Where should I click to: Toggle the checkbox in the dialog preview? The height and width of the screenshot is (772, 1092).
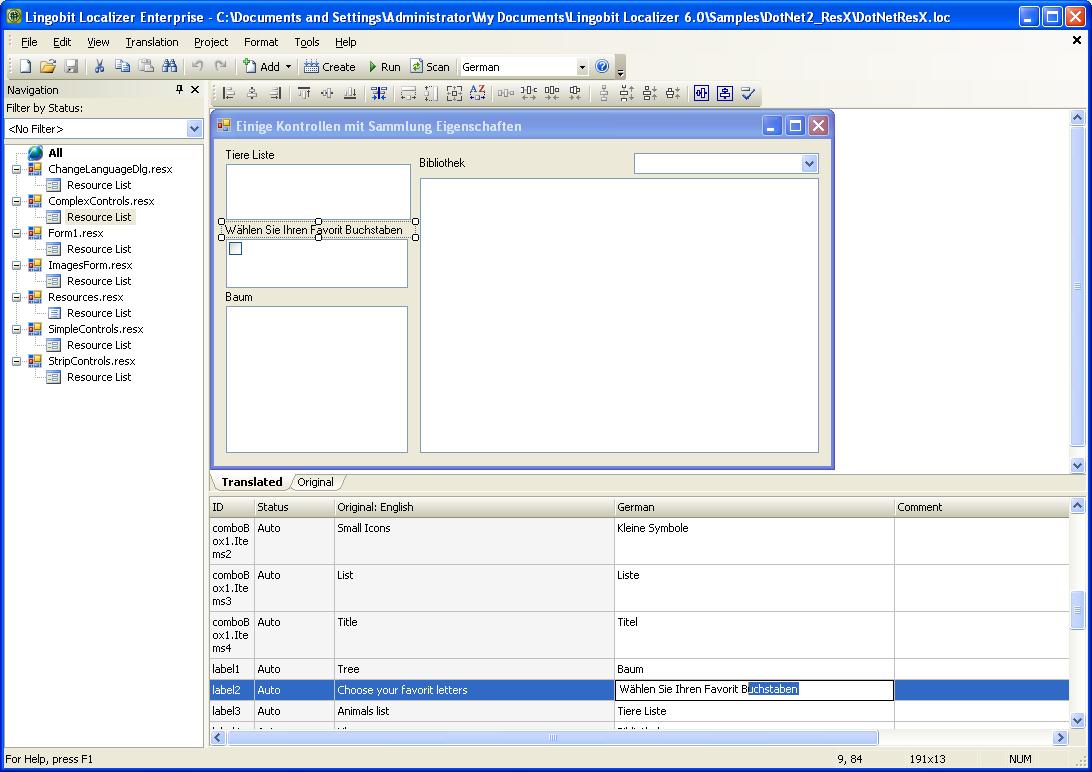pyautogui.click(x=235, y=248)
